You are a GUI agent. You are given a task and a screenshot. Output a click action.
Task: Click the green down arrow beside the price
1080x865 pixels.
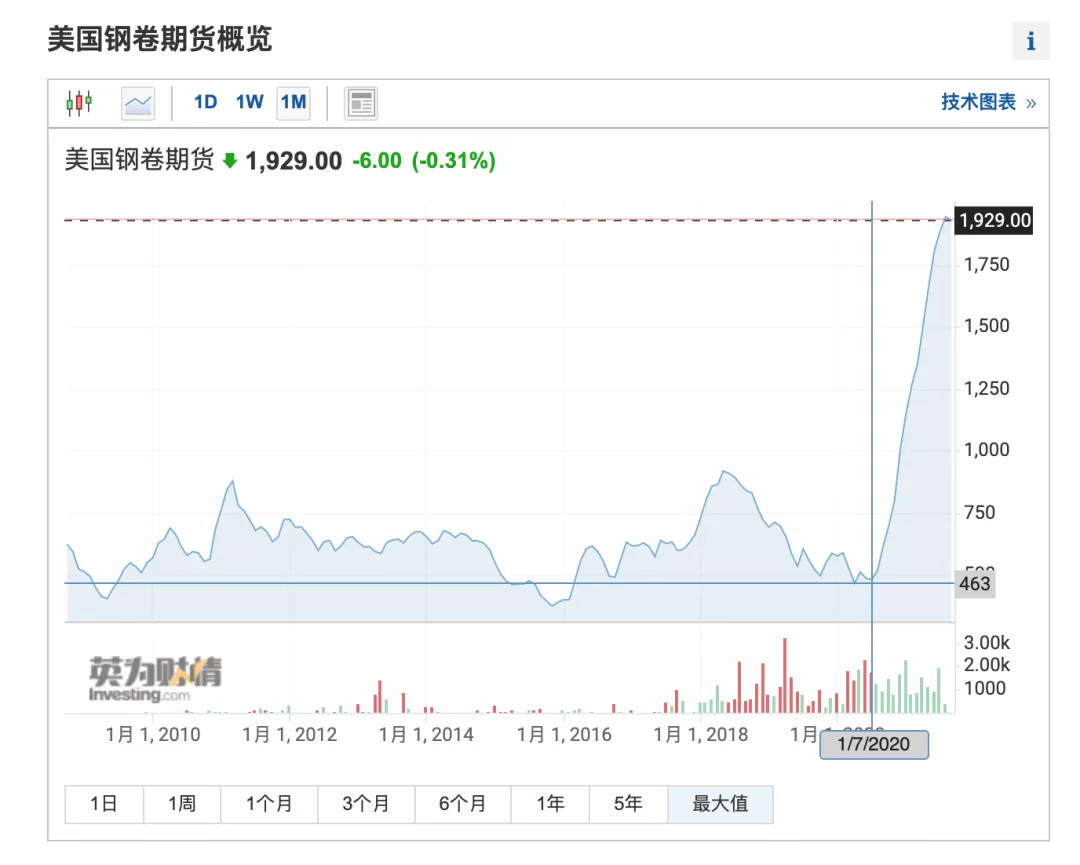click(230, 160)
